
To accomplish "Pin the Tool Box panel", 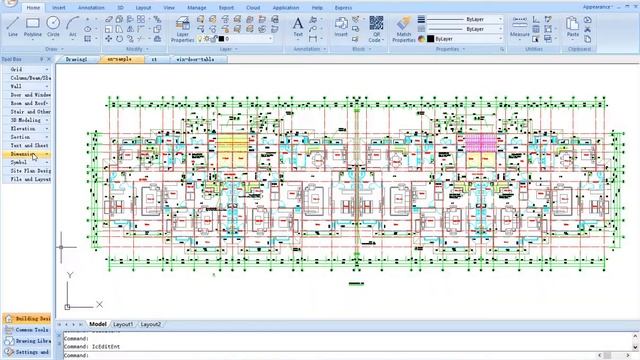I will click(41, 59).
